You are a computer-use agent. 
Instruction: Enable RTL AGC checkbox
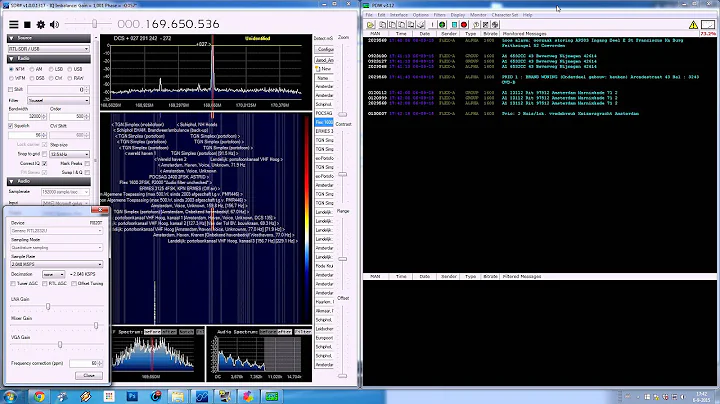[x=45, y=284]
